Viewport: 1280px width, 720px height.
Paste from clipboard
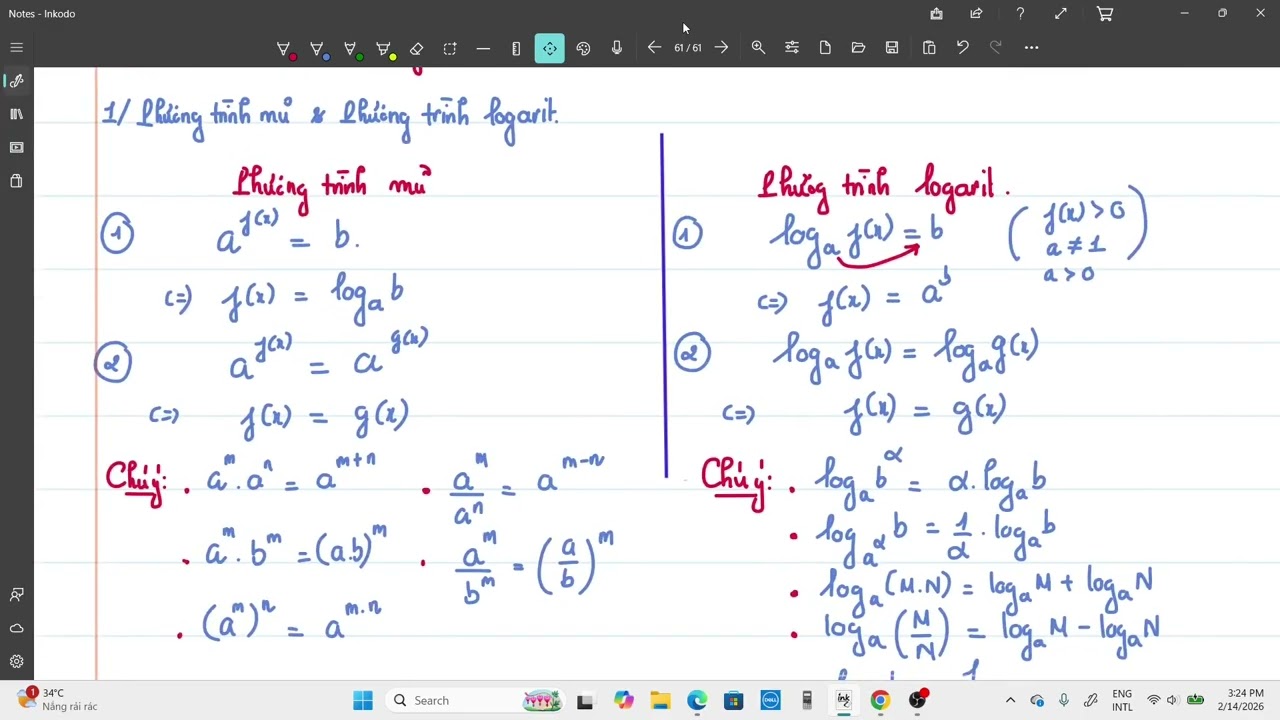pyautogui.click(x=929, y=48)
